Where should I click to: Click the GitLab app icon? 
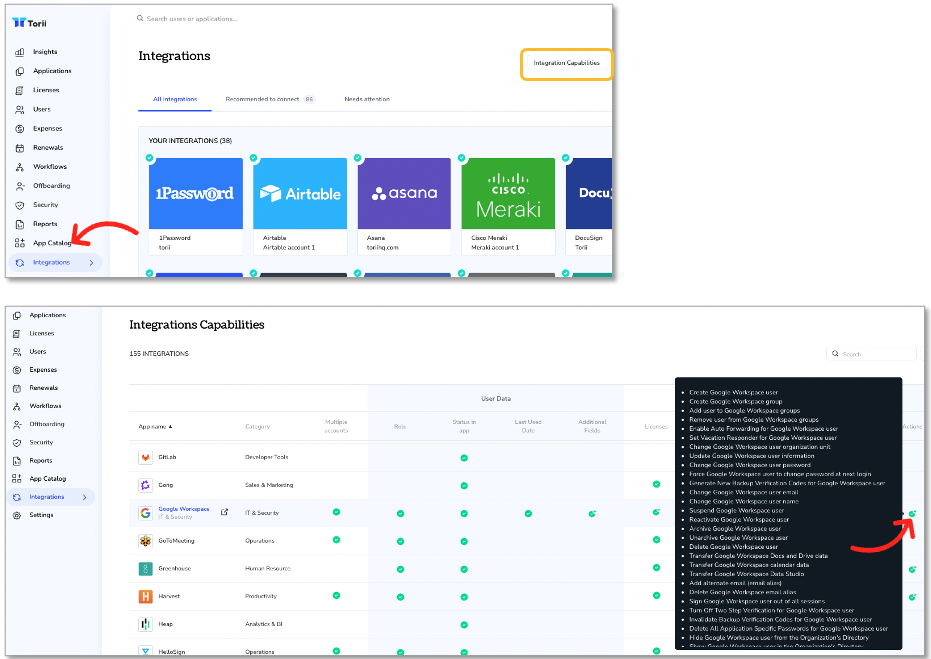(x=145, y=458)
